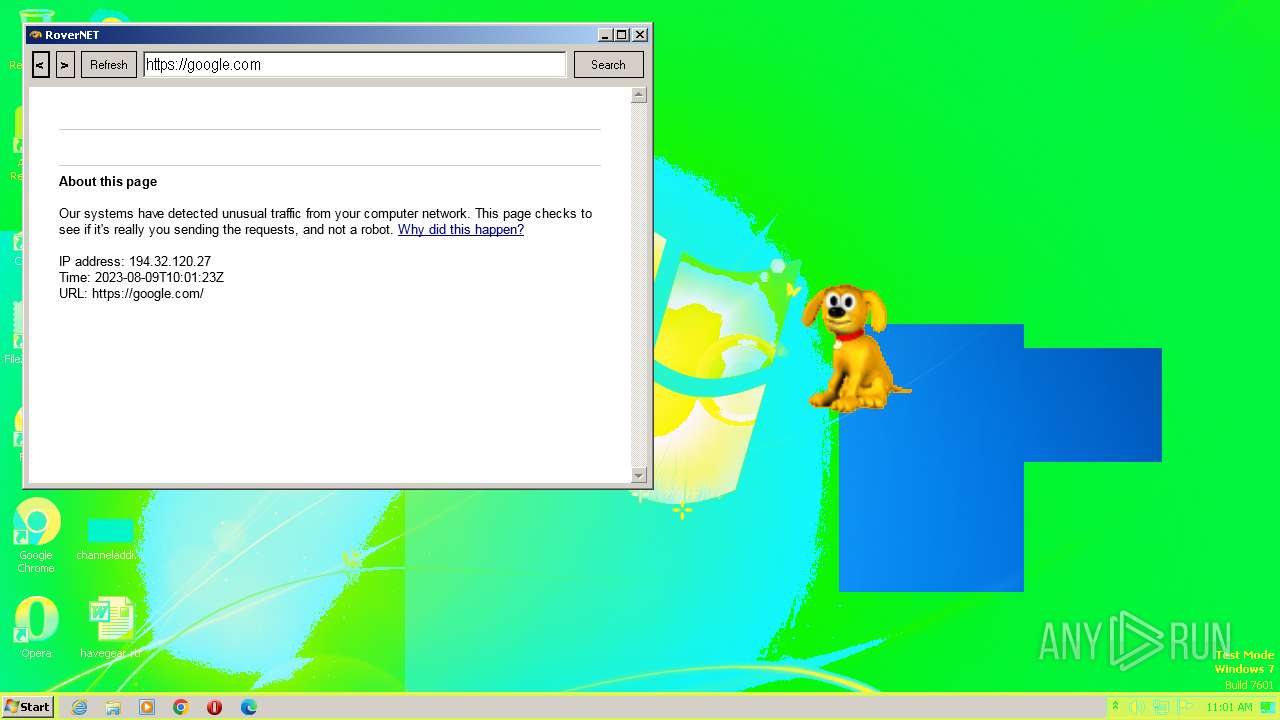The width and height of the screenshot is (1280, 720).
Task: Open the Start menu
Action: tap(27, 707)
